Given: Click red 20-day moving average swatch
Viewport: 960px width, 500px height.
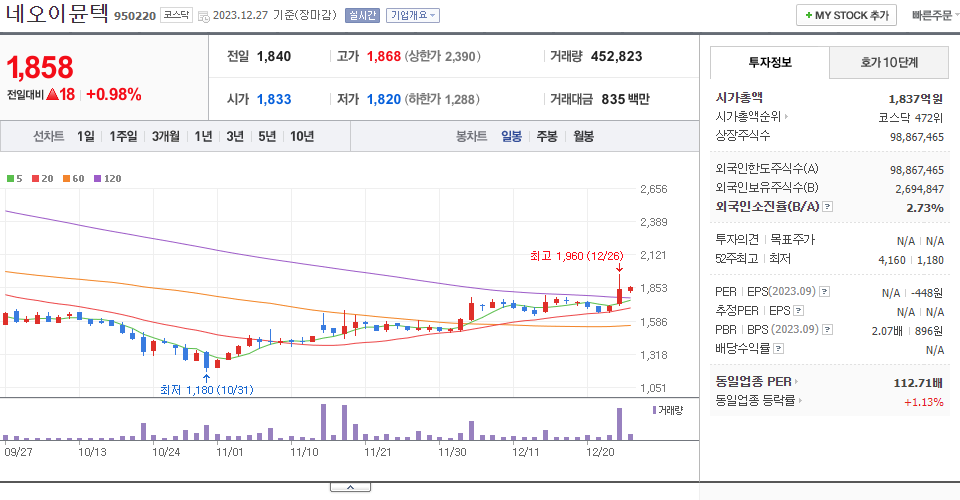Looking at the screenshot, I should coord(36,179).
